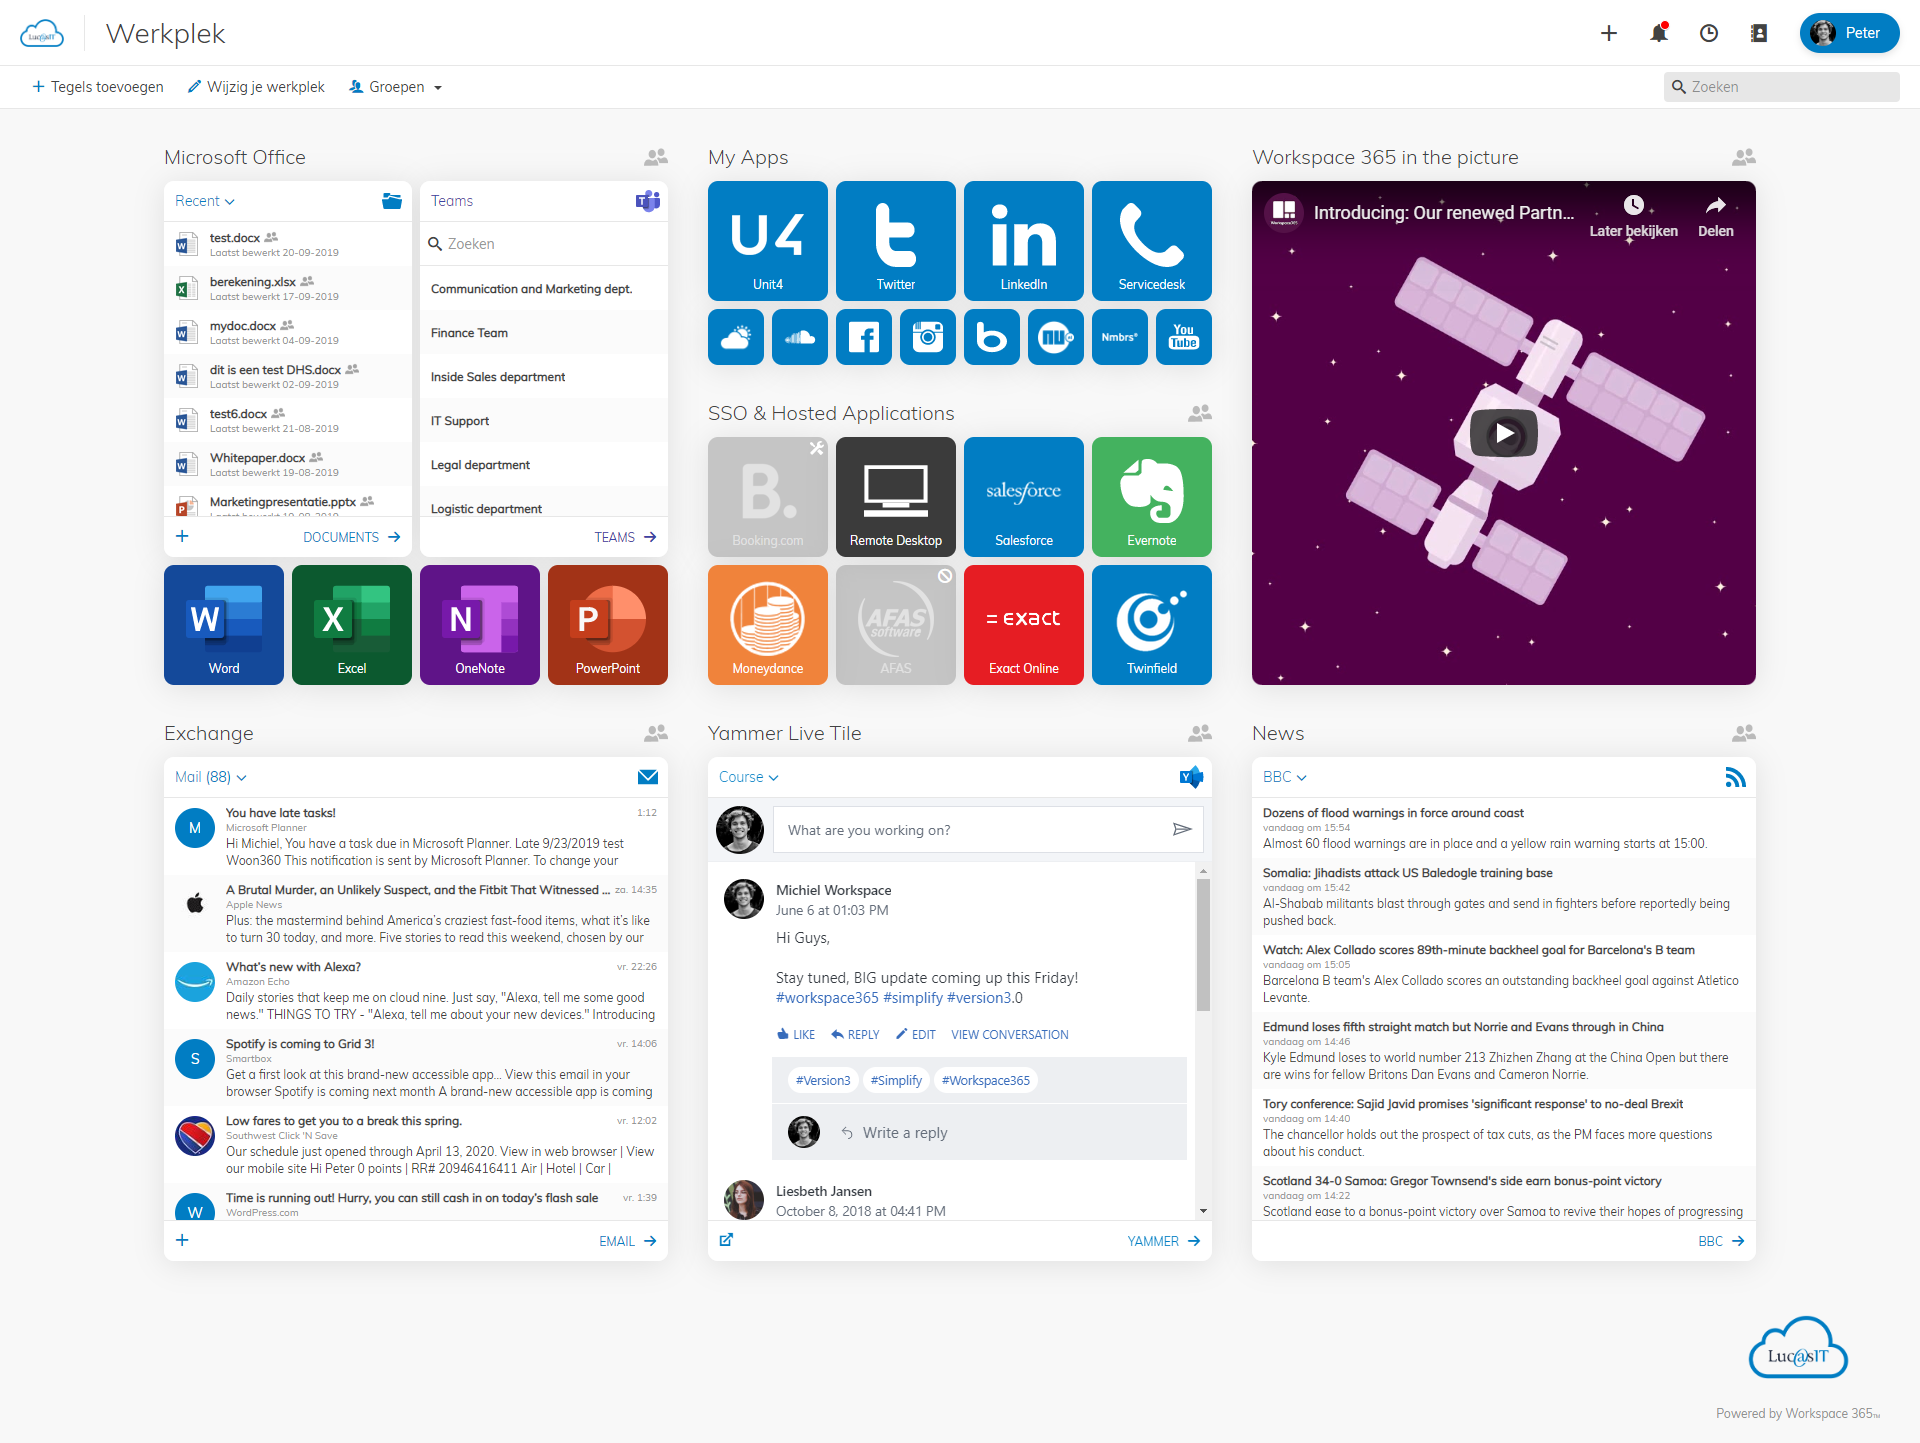Screen dimensions: 1920x1443
Task: Click the RSS feed icon in News
Action: 1735,777
